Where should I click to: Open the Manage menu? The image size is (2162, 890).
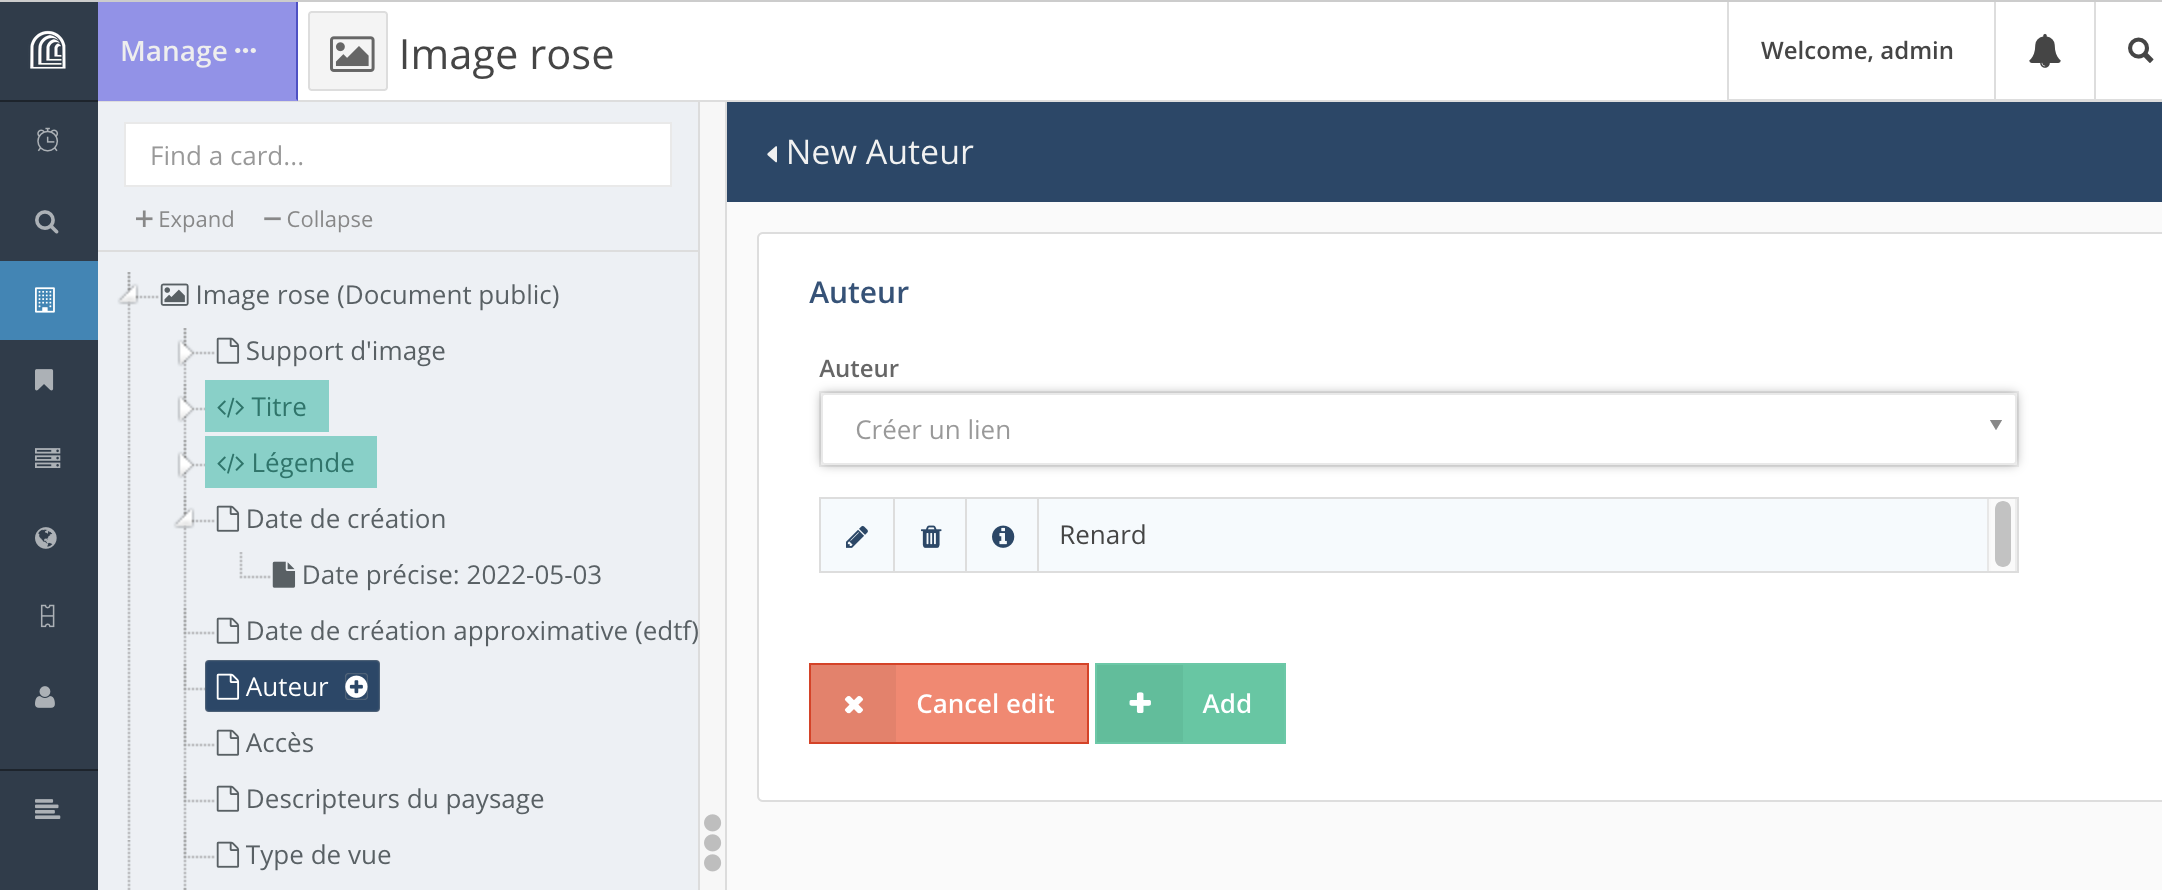(x=189, y=51)
